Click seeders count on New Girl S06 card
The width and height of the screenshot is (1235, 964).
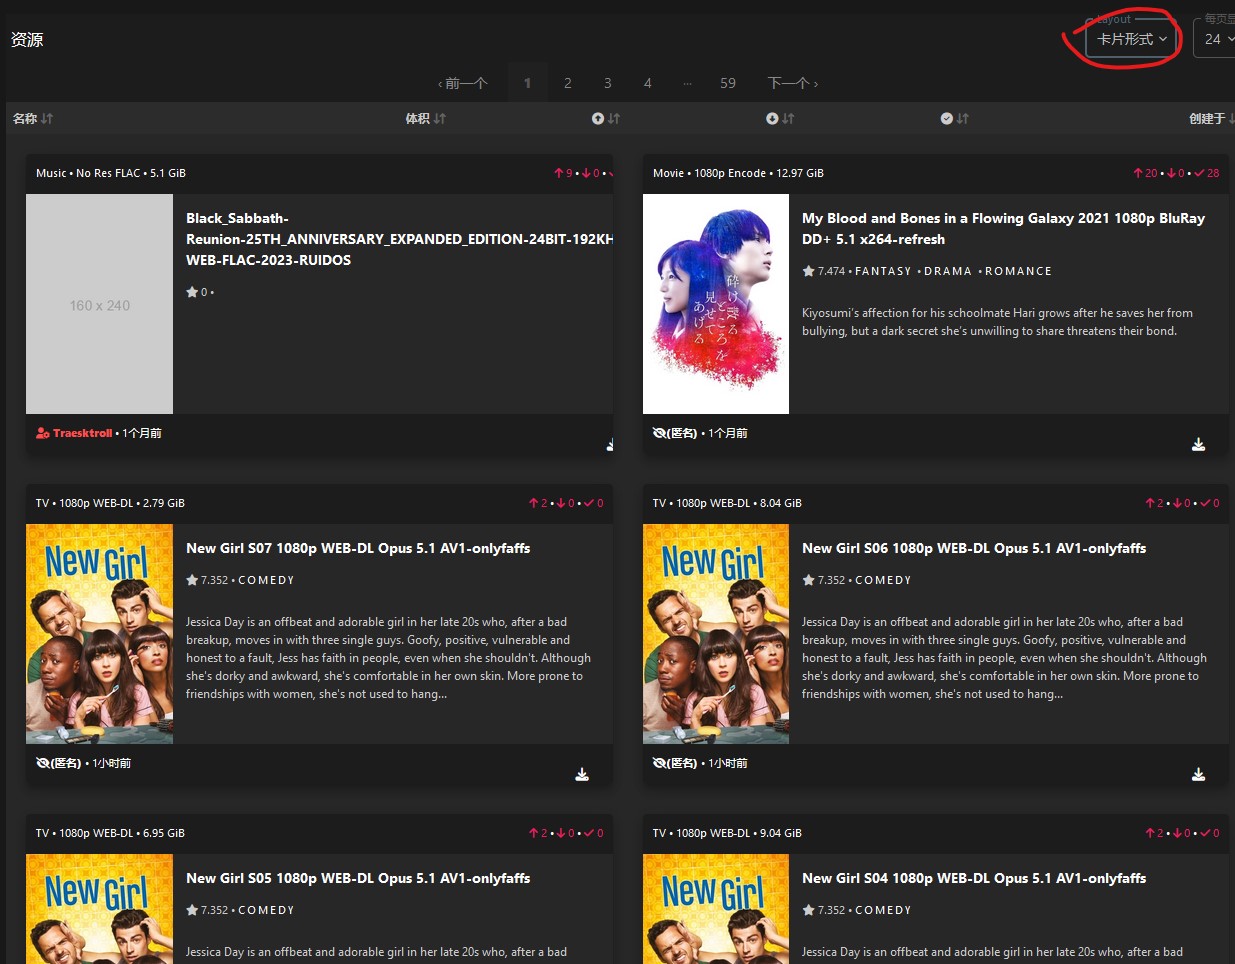click(x=1155, y=503)
